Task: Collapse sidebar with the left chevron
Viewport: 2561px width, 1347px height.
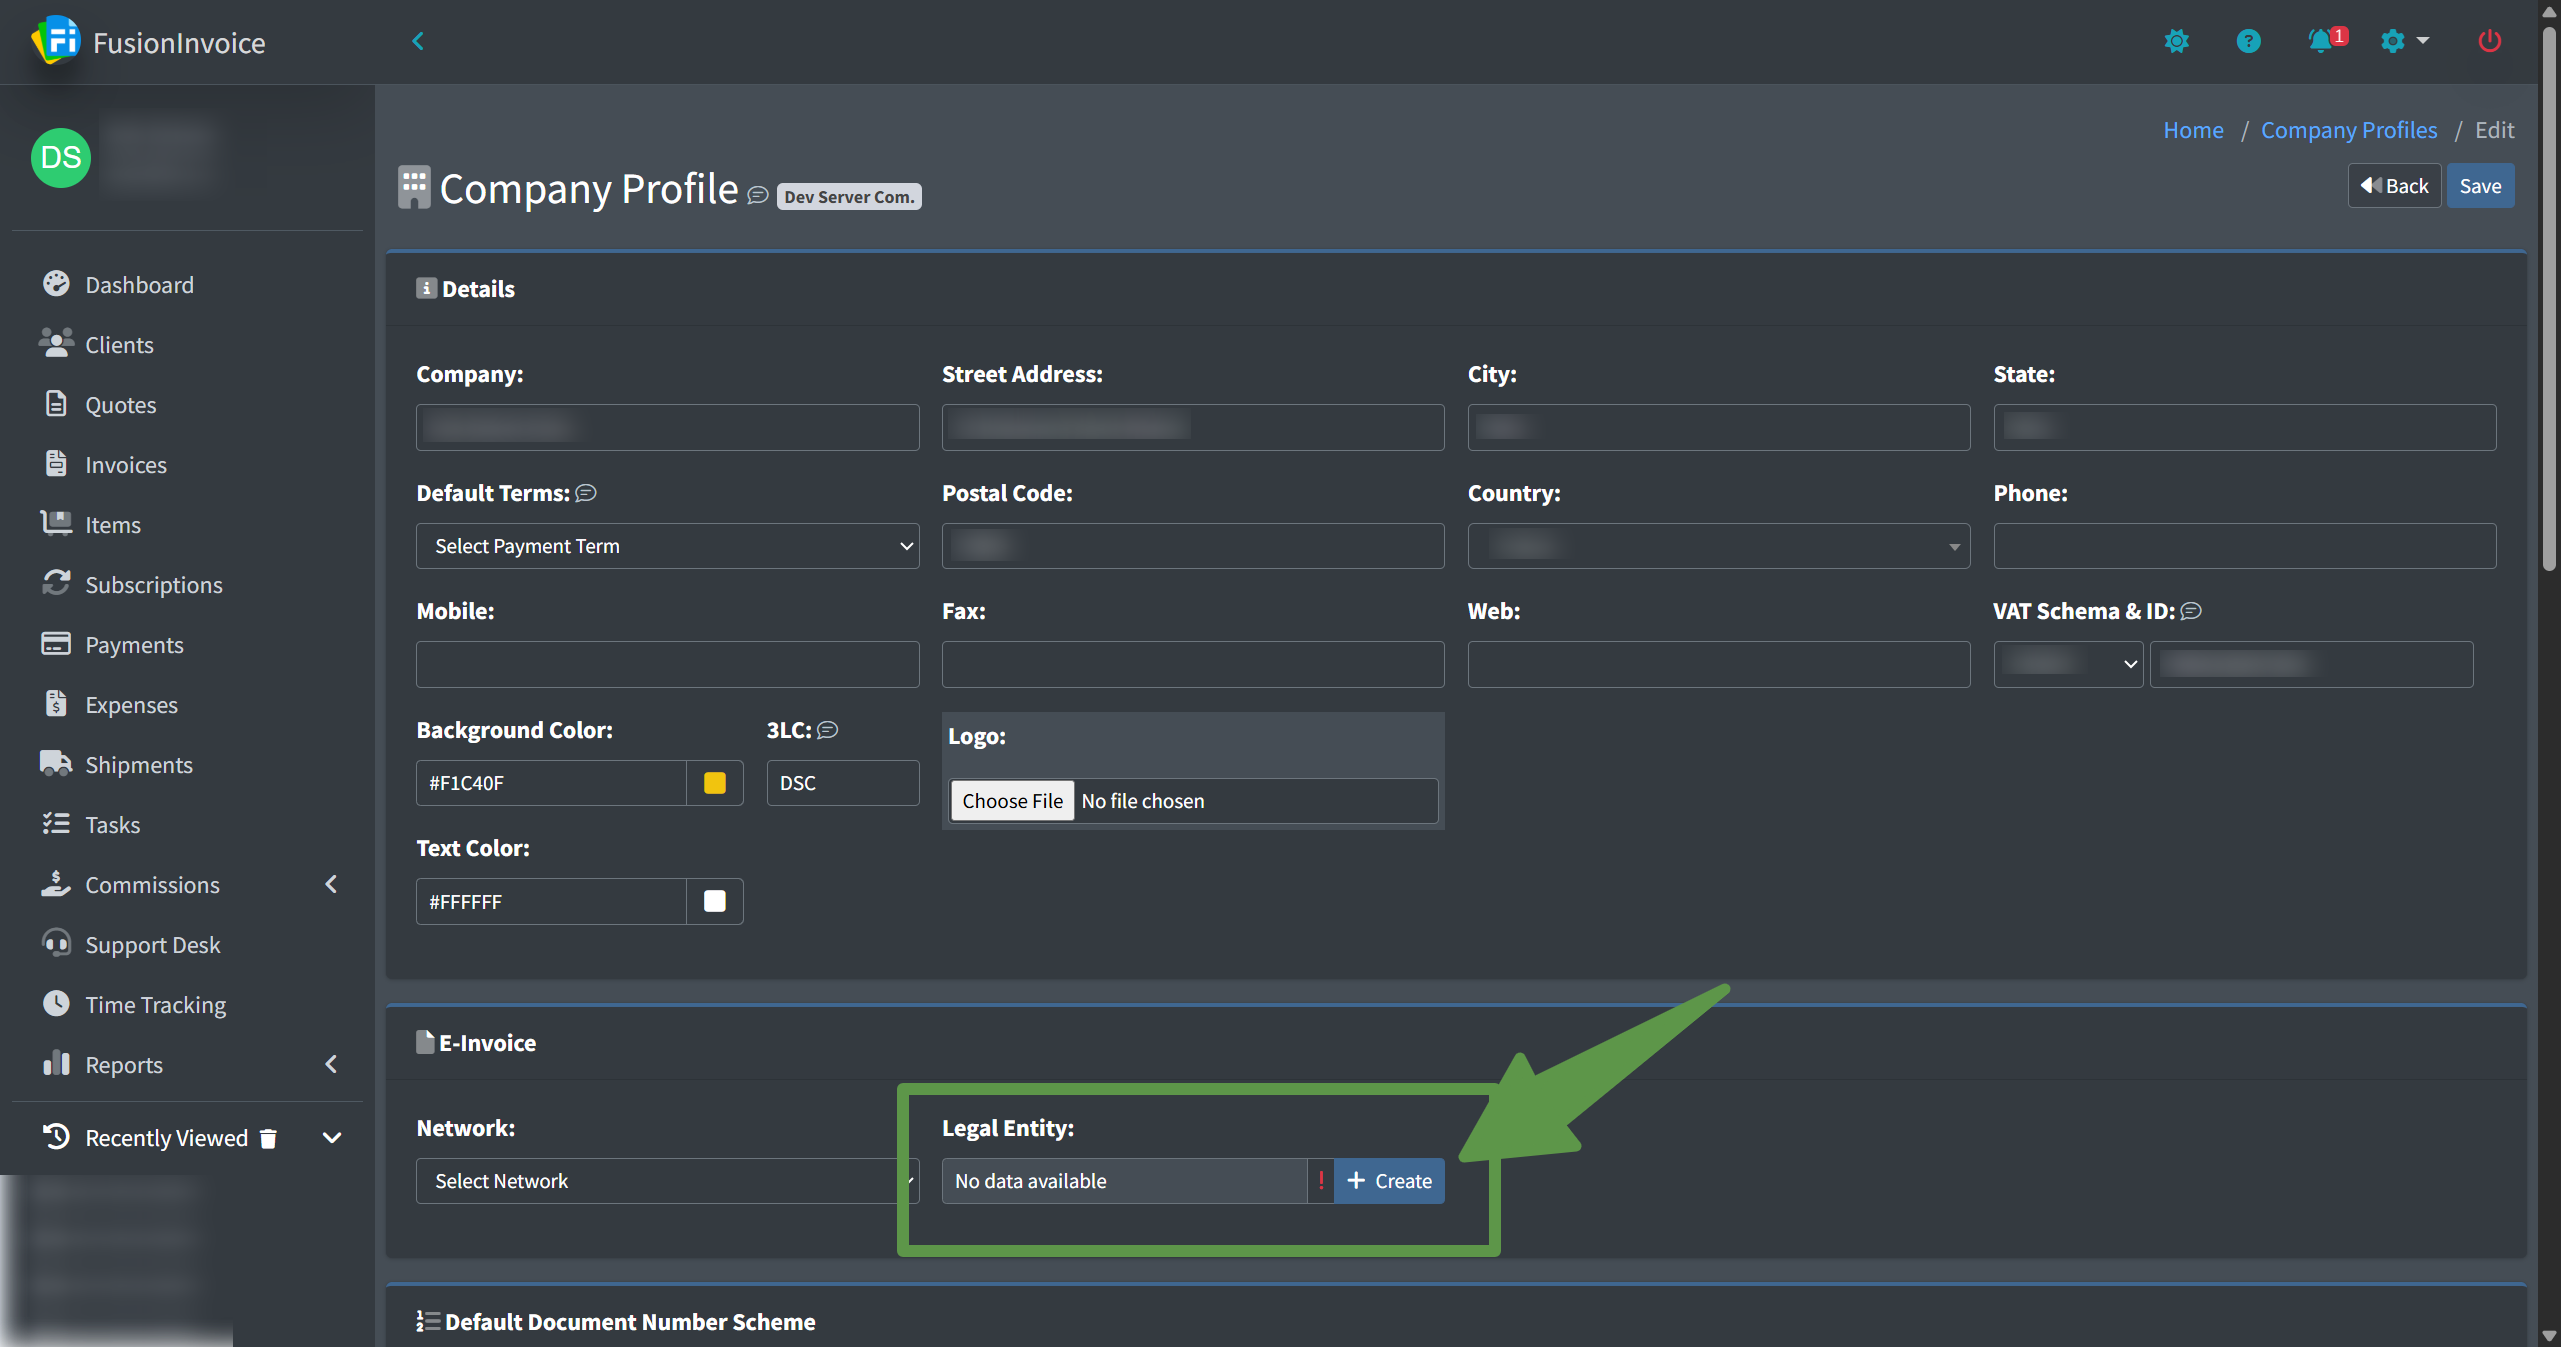Action: click(418, 41)
